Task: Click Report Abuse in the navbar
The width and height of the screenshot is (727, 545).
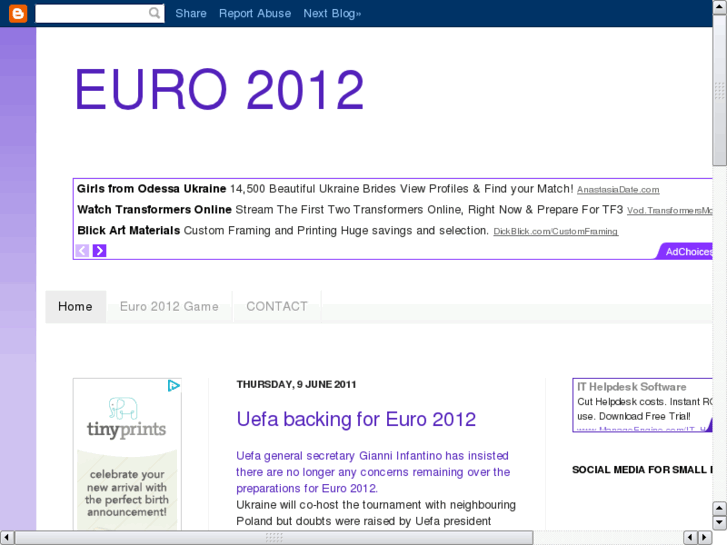Action: (255, 13)
